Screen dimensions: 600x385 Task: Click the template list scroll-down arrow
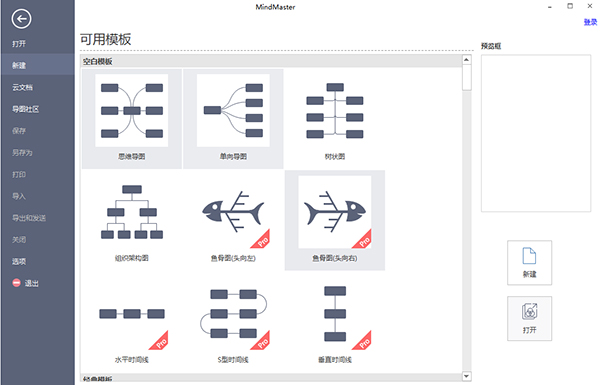(466, 376)
